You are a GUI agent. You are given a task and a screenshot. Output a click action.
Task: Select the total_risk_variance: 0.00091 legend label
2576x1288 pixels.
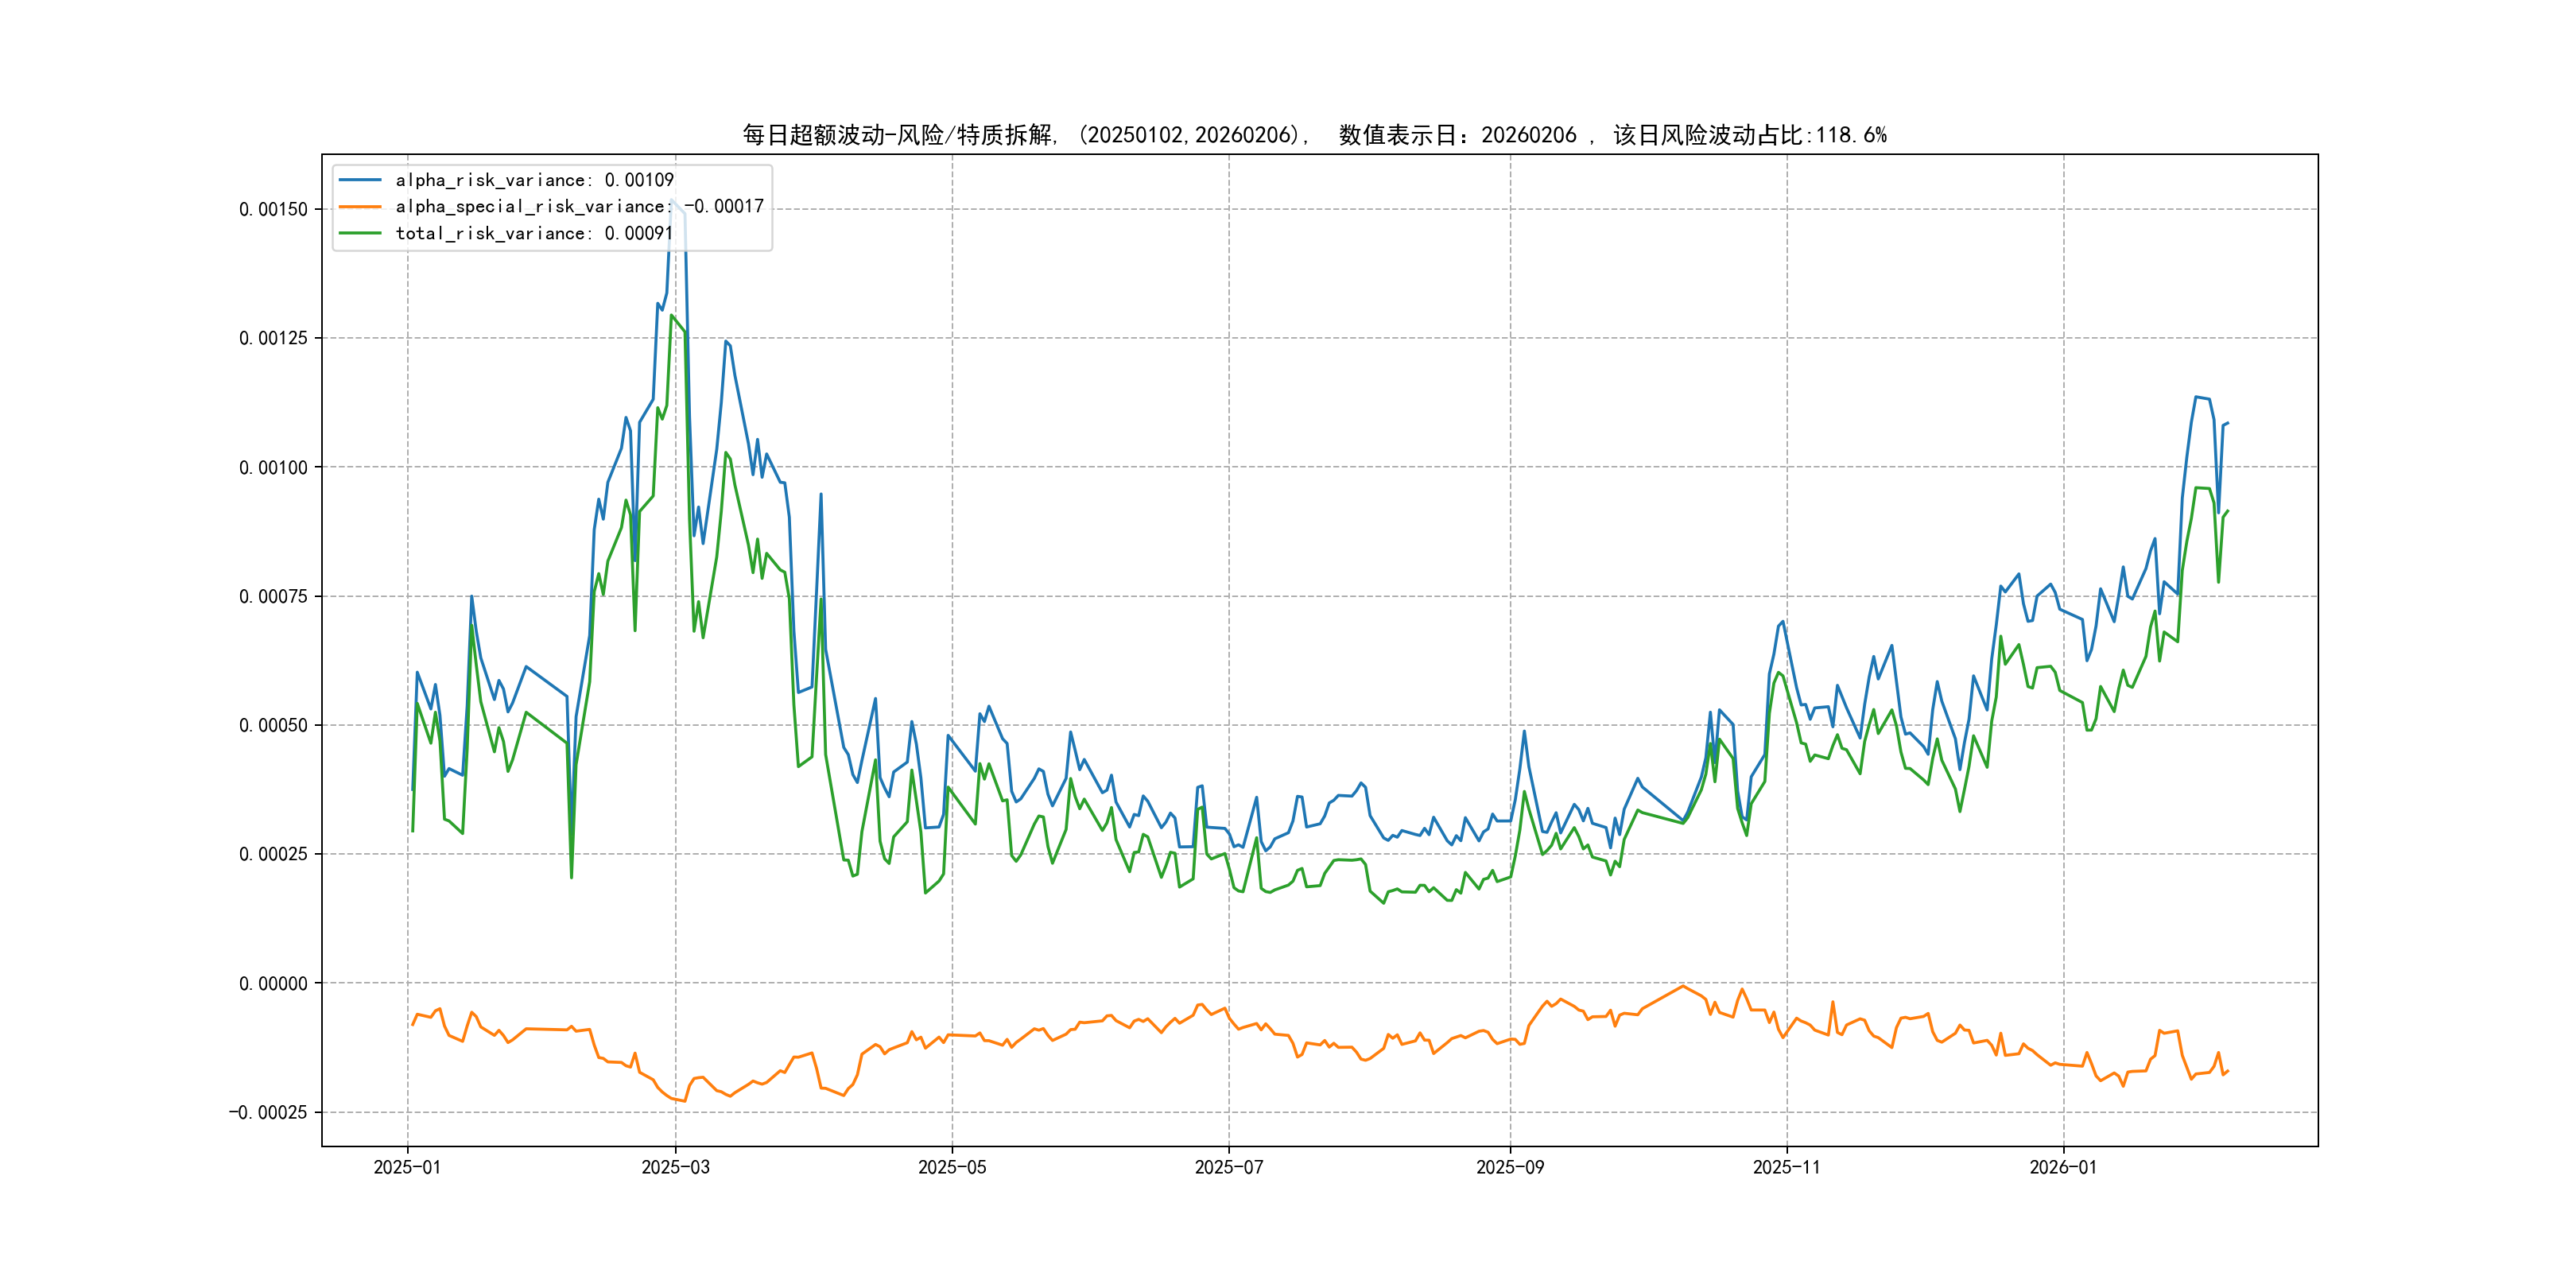click(534, 233)
